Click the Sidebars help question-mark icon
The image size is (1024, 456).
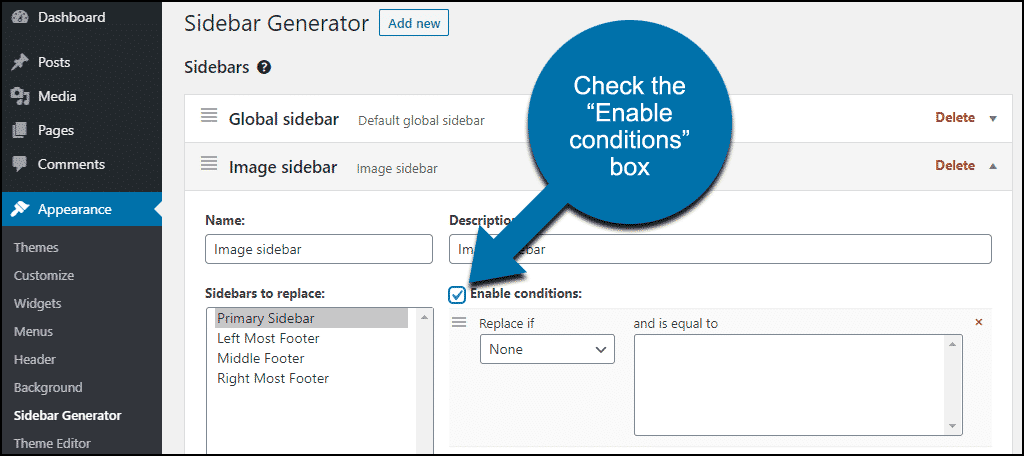pyautogui.click(x=264, y=67)
